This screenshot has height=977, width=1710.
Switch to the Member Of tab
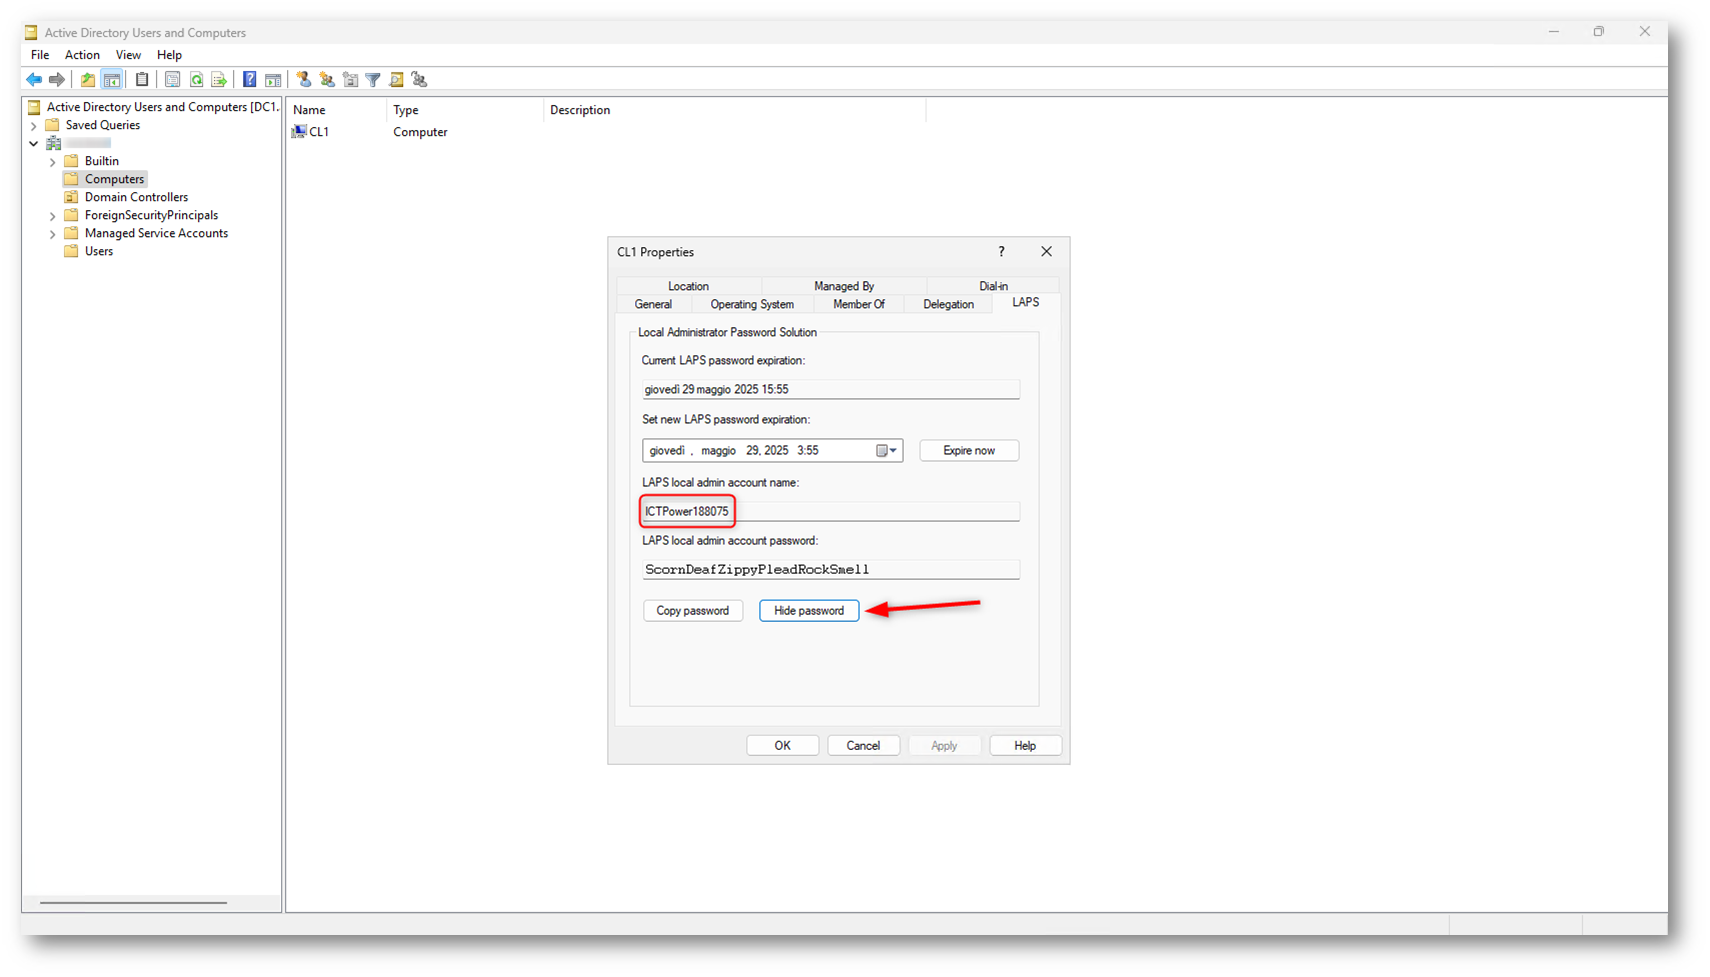pos(859,304)
